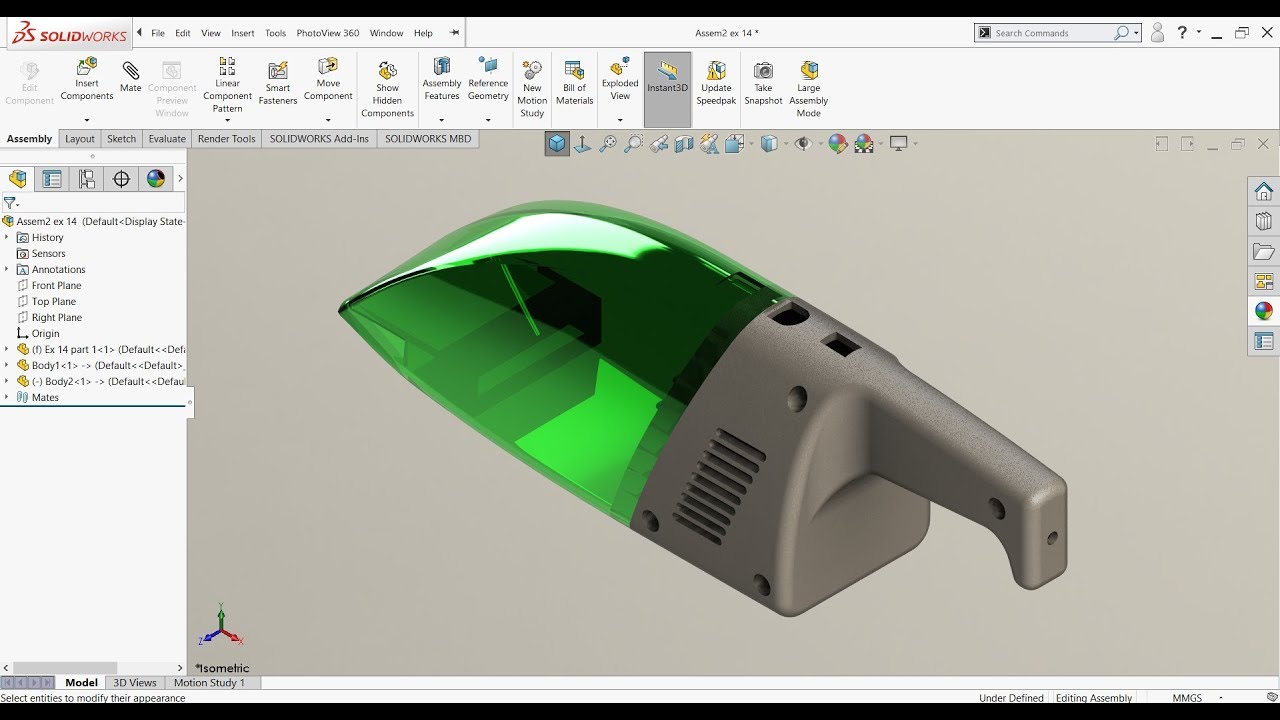Viewport: 1280px width, 720px height.
Task: Click Insert Components tool
Action: (87, 80)
